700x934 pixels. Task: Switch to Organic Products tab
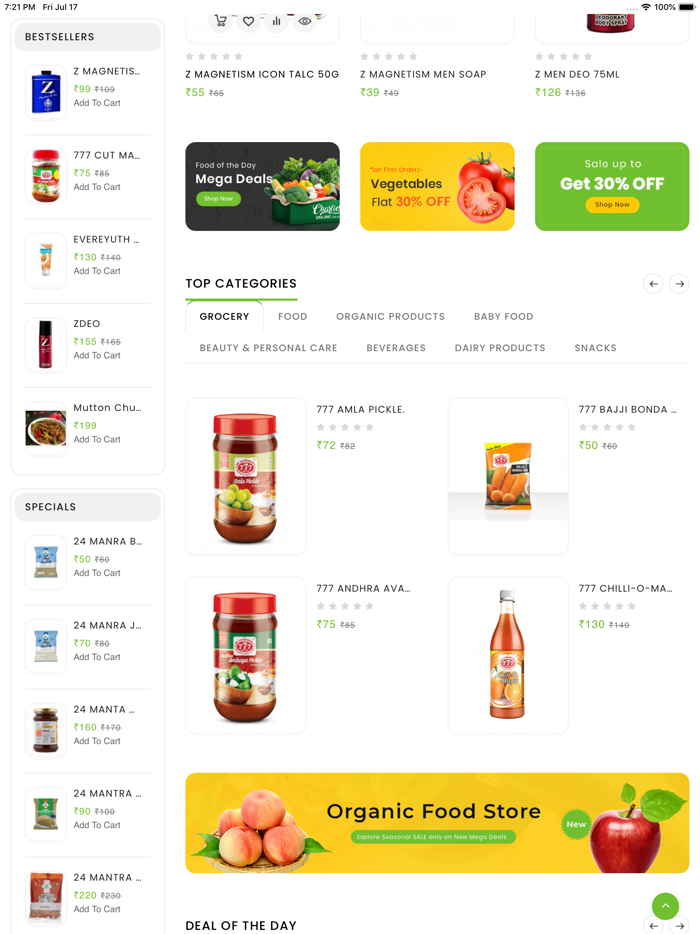click(x=390, y=316)
